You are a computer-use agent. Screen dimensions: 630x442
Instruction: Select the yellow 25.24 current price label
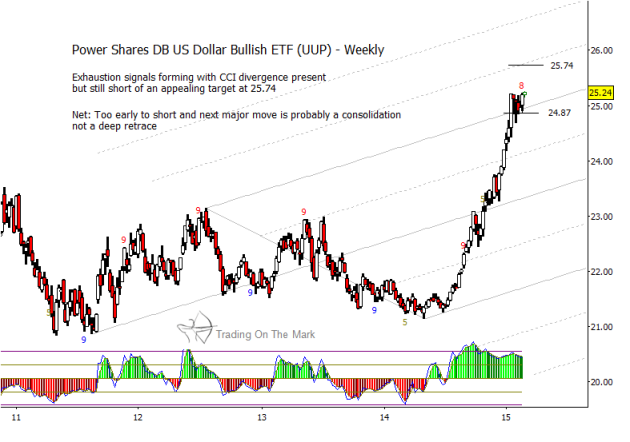600,93
